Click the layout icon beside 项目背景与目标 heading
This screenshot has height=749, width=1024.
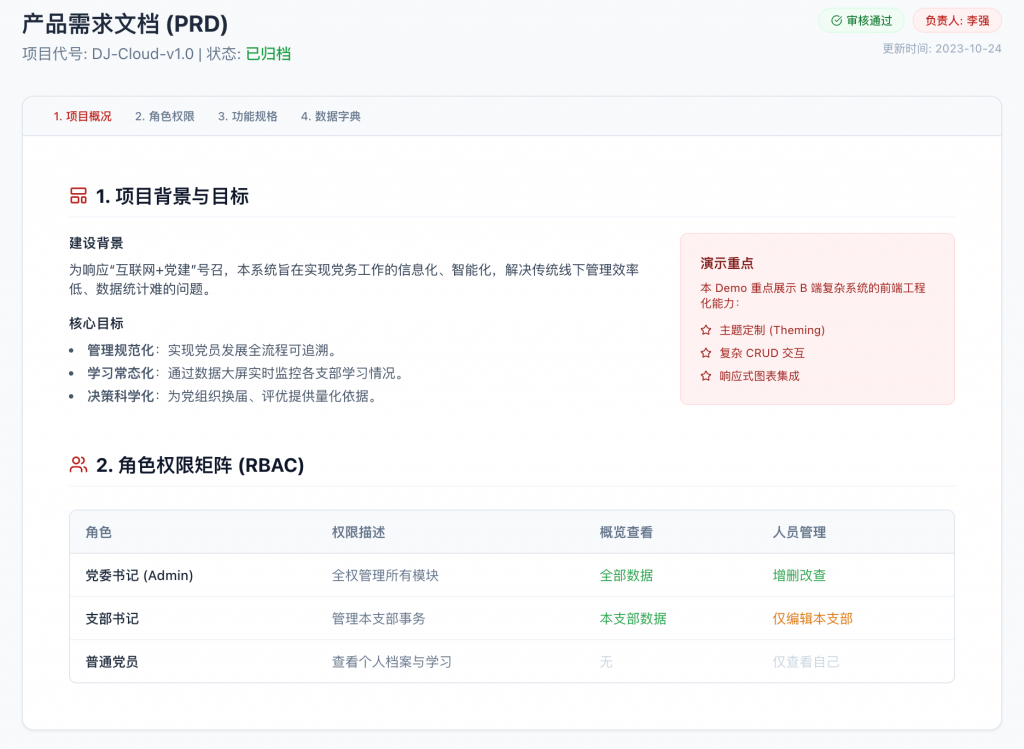coord(78,196)
